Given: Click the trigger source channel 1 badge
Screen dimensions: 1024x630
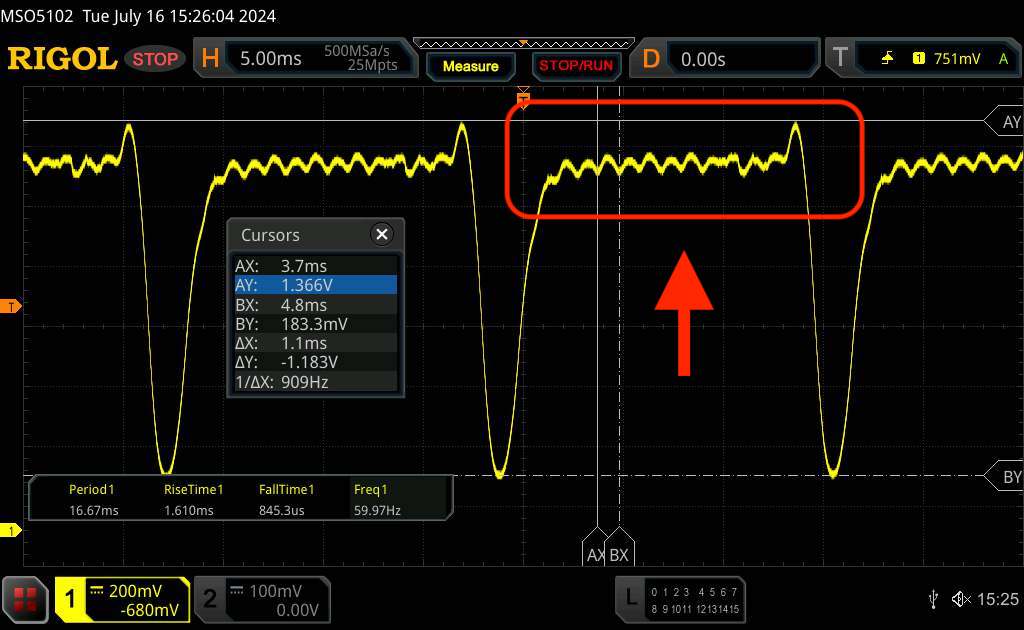Looking at the screenshot, I should point(919,59).
